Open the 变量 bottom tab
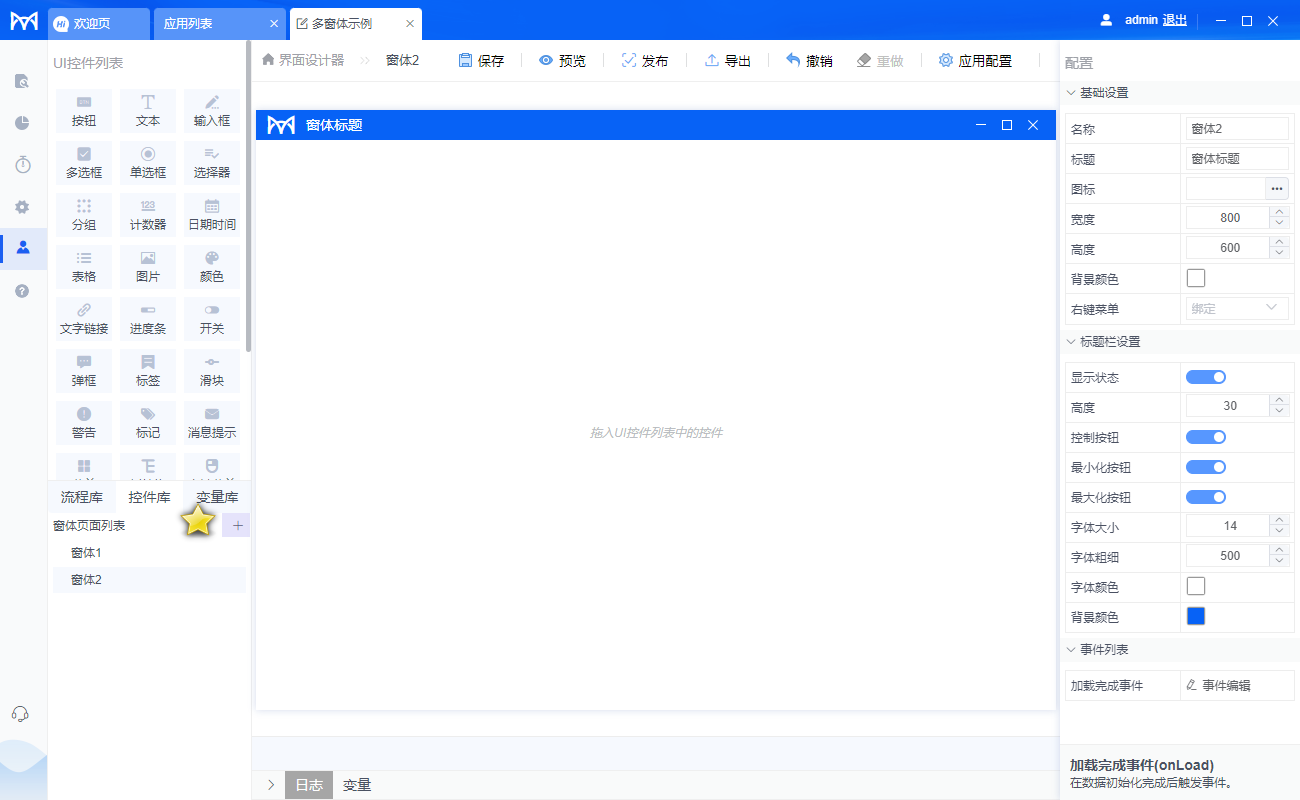Image resolution: width=1300 pixels, height=800 pixels. pos(357,785)
